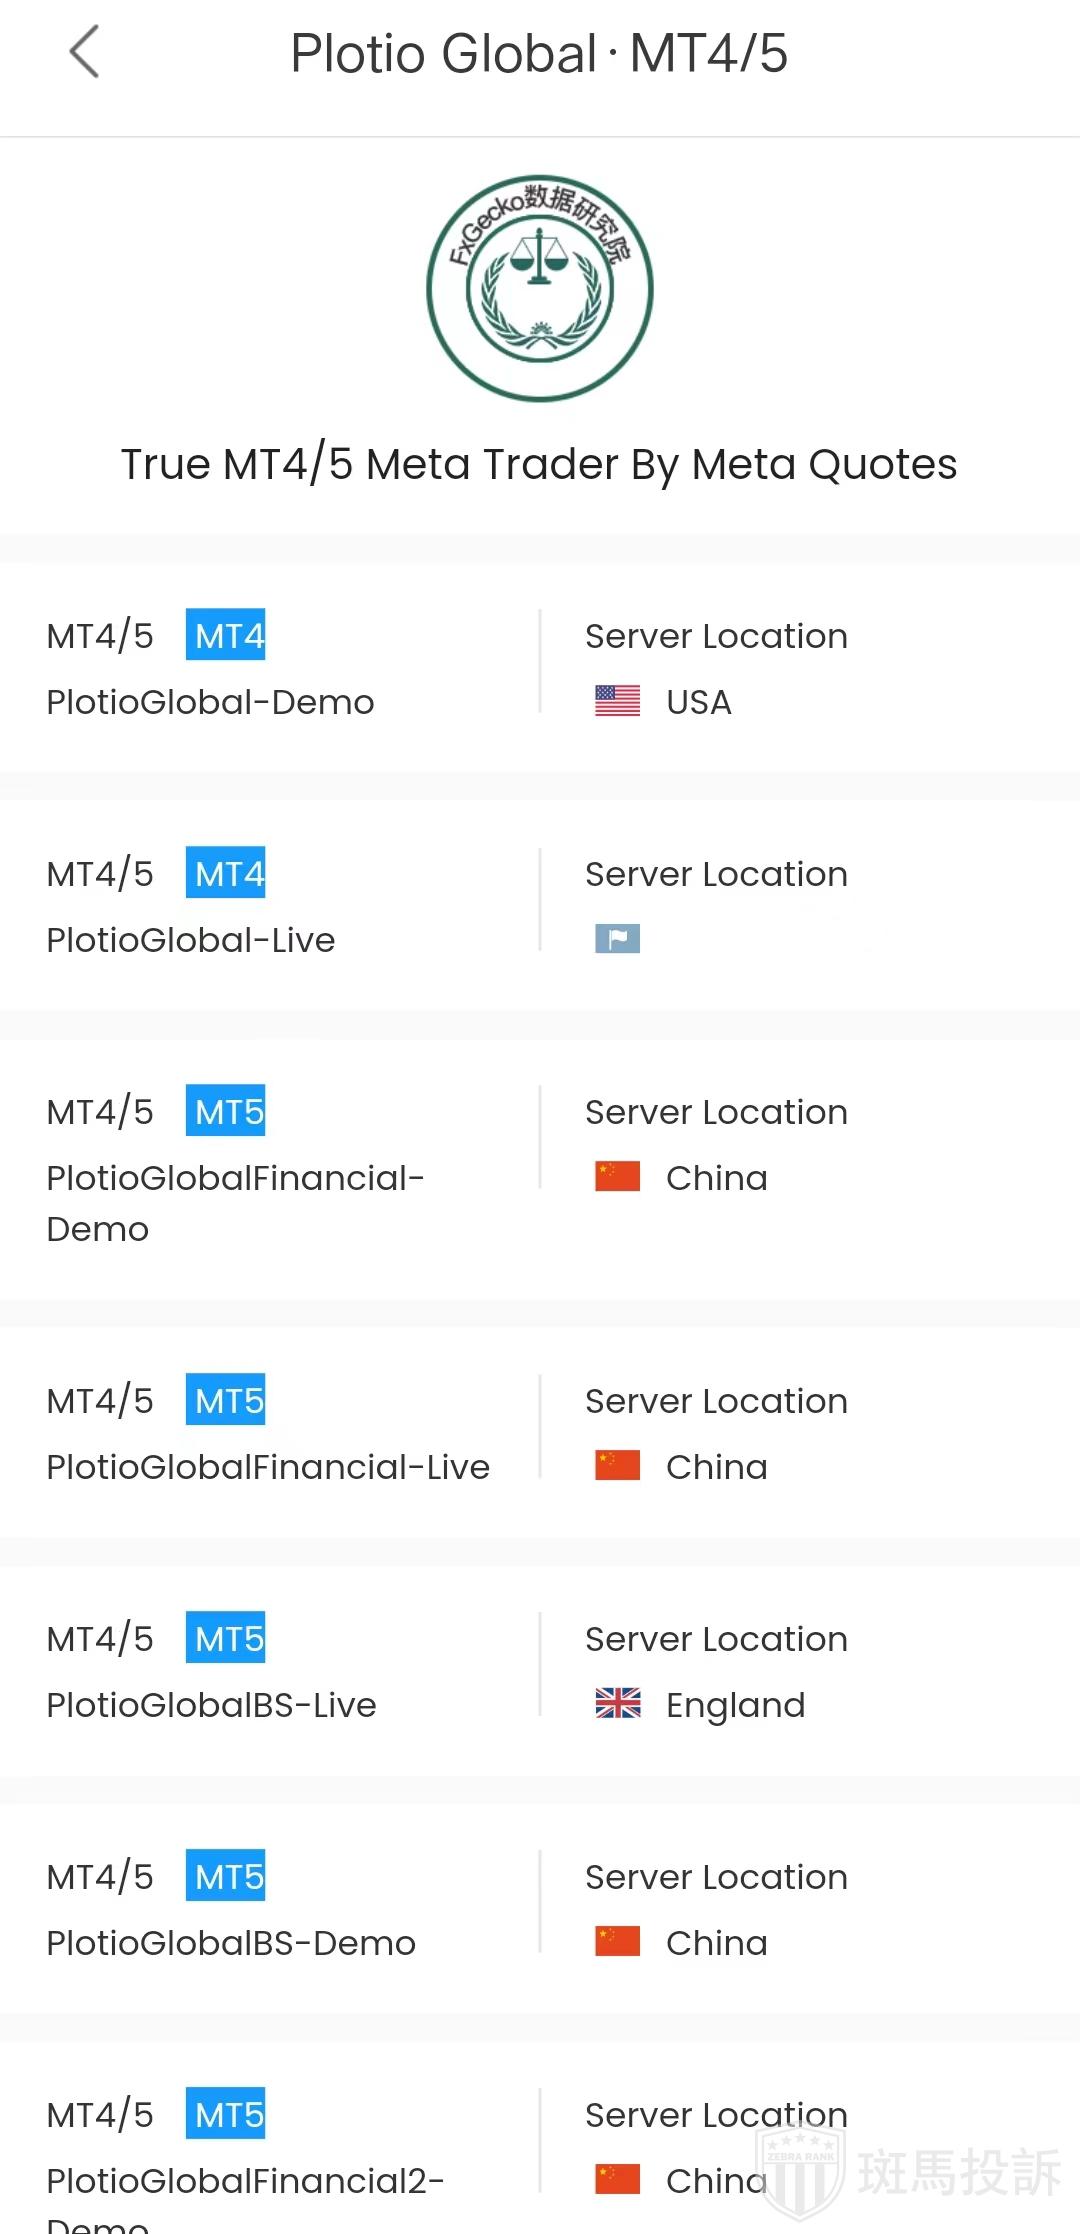Tap MT5 badge above PlotioGlobalFinancial-Live
Image resolution: width=1080 pixels, height=2234 pixels.
226,1400
